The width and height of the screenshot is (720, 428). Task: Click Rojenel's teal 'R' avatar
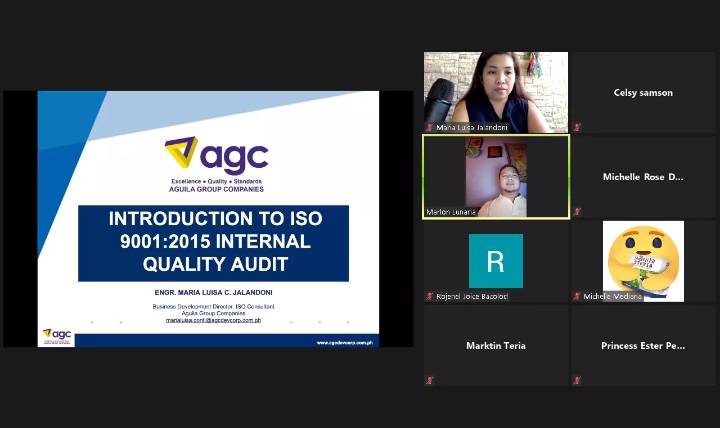[495, 261]
